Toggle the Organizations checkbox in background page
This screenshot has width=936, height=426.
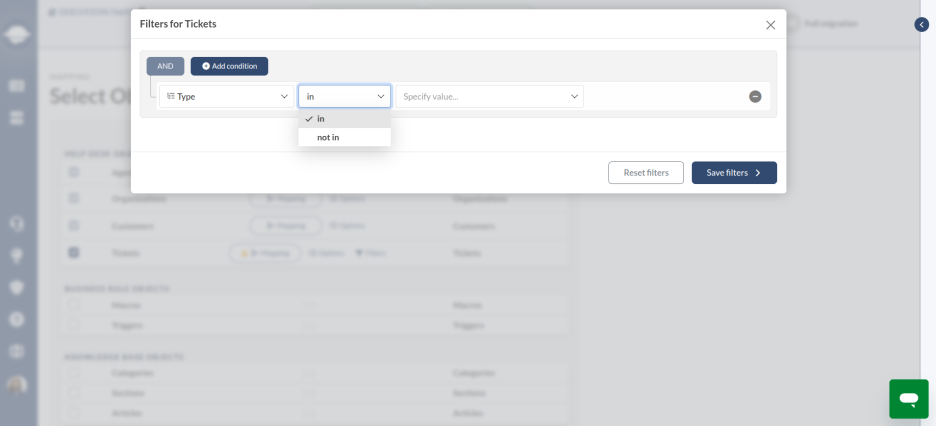(x=73, y=198)
